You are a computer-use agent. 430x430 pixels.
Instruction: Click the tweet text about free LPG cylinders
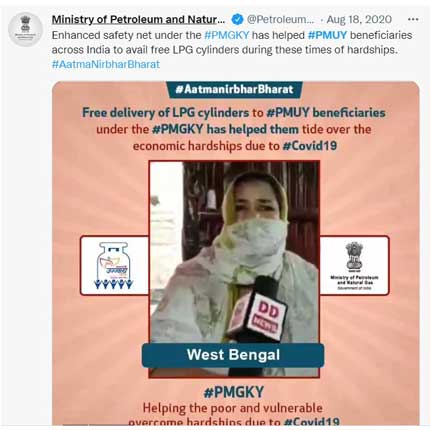pos(232,42)
